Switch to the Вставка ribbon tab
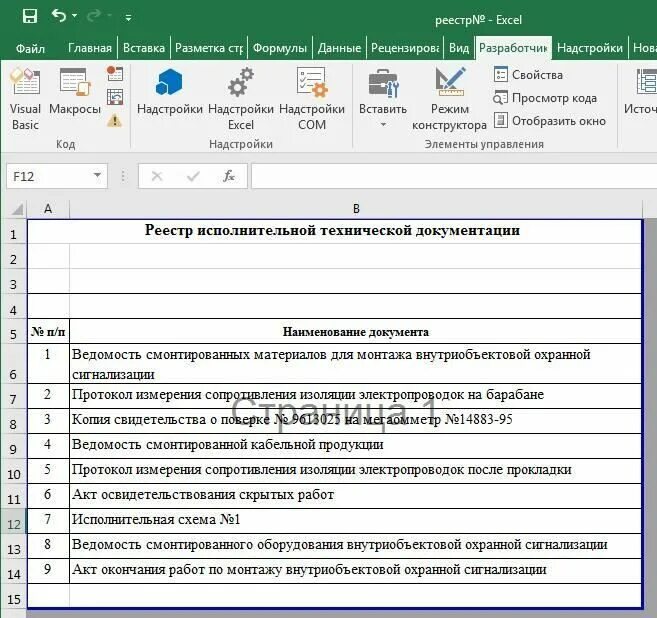The width and height of the screenshot is (657, 618). [x=144, y=48]
